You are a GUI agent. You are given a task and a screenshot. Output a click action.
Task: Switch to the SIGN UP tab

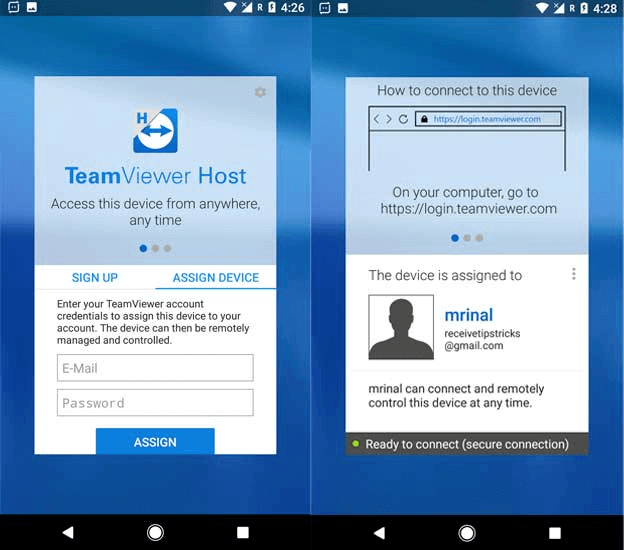pos(95,277)
